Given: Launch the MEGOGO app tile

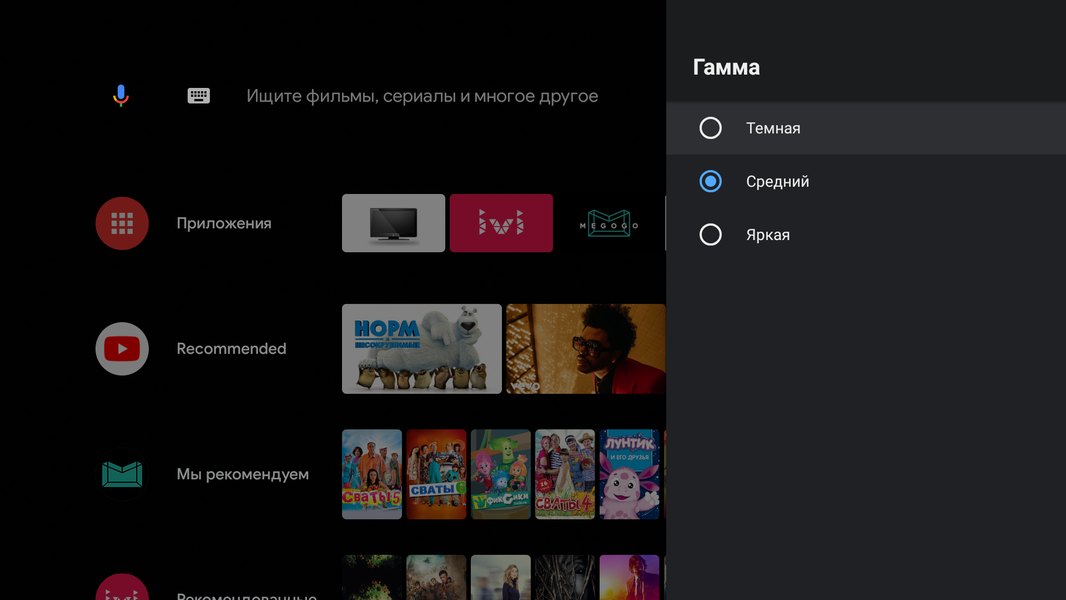Looking at the screenshot, I should click(x=609, y=223).
